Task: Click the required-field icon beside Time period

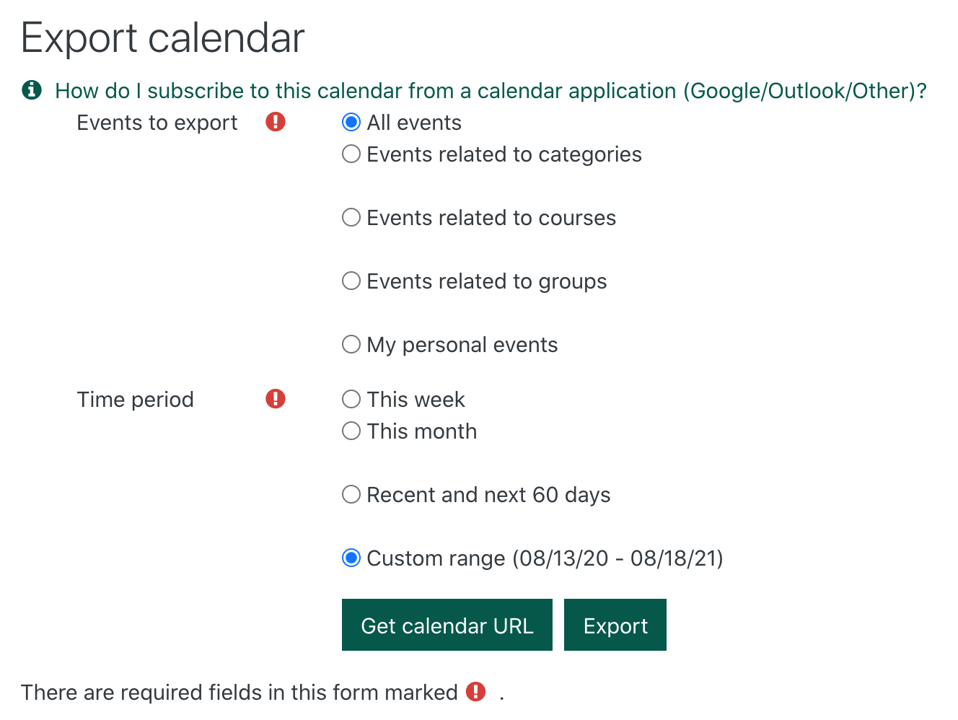Action: click(275, 399)
